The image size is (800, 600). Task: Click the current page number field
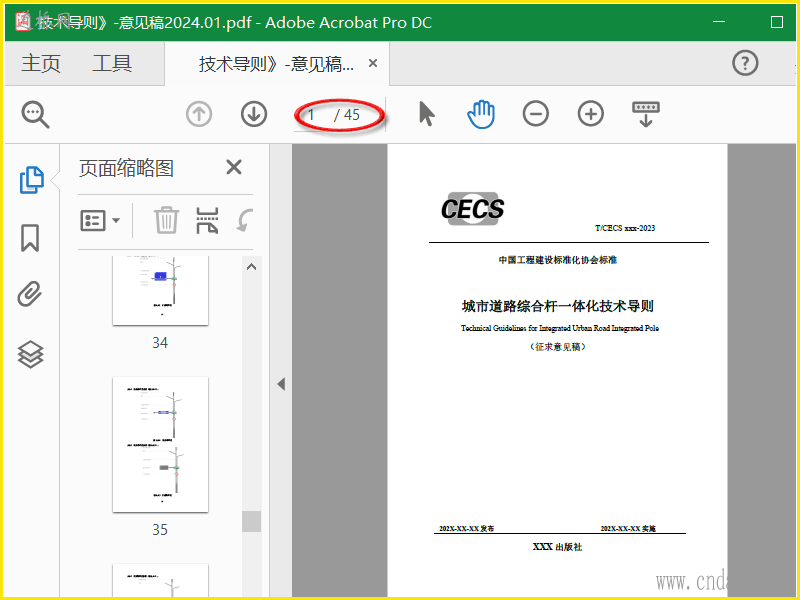(312, 115)
